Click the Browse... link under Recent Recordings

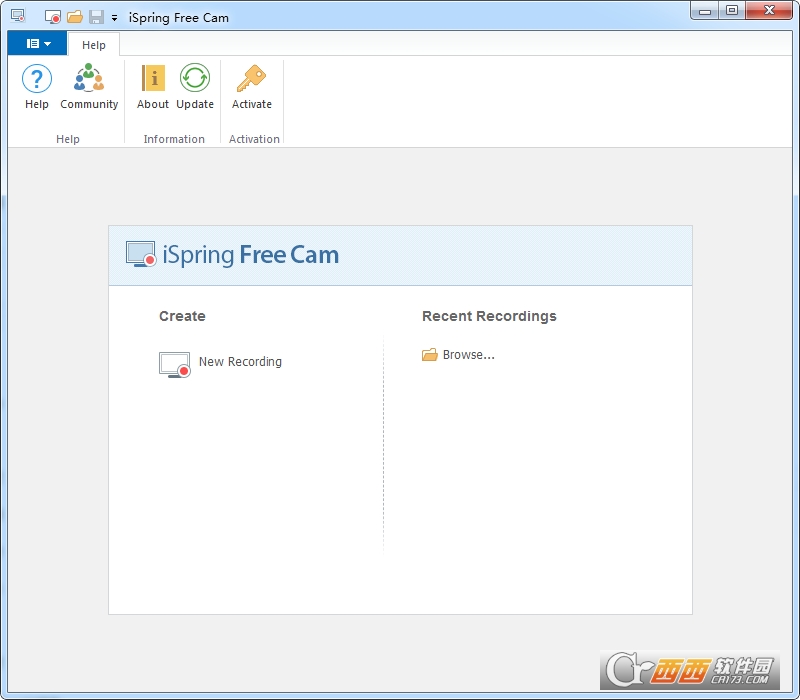pyautogui.click(x=468, y=355)
